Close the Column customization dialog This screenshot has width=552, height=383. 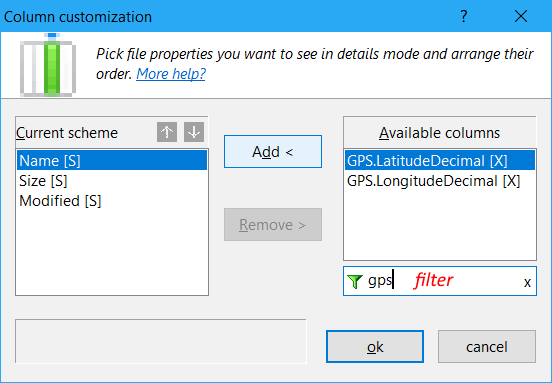(x=521, y=16)
